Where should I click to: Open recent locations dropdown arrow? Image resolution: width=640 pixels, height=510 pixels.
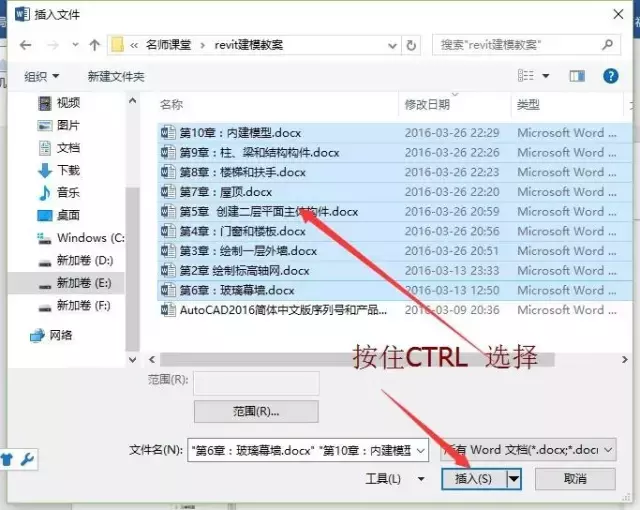click(75, 44)
